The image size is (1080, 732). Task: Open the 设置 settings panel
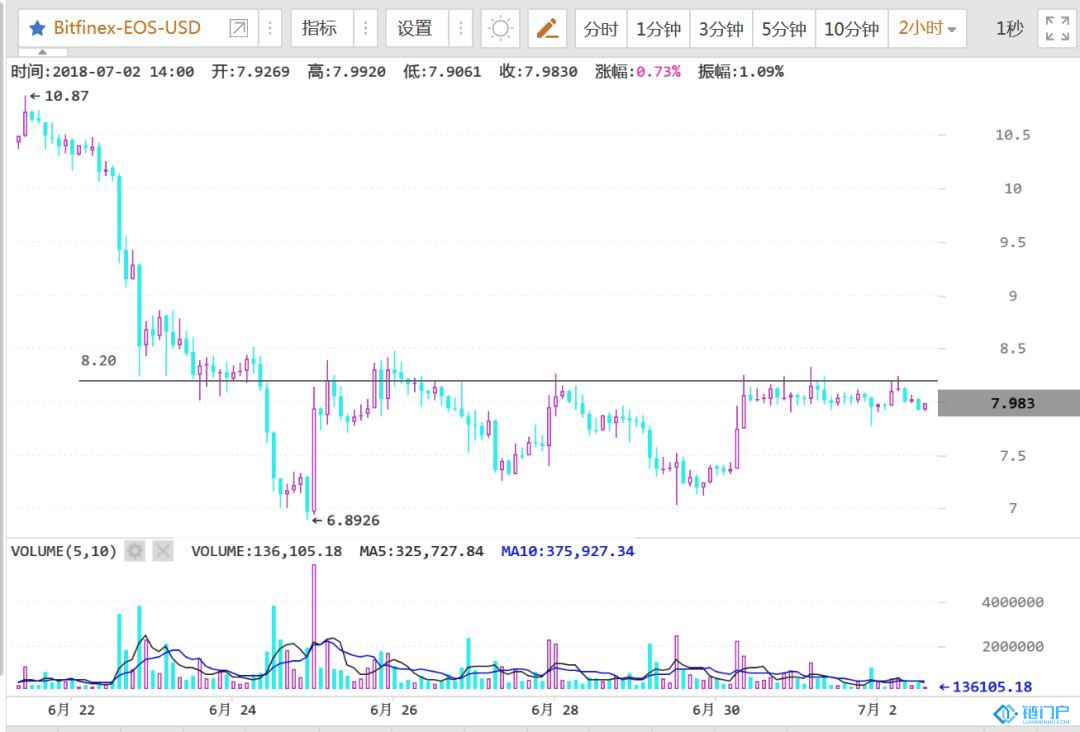[415, 28]
